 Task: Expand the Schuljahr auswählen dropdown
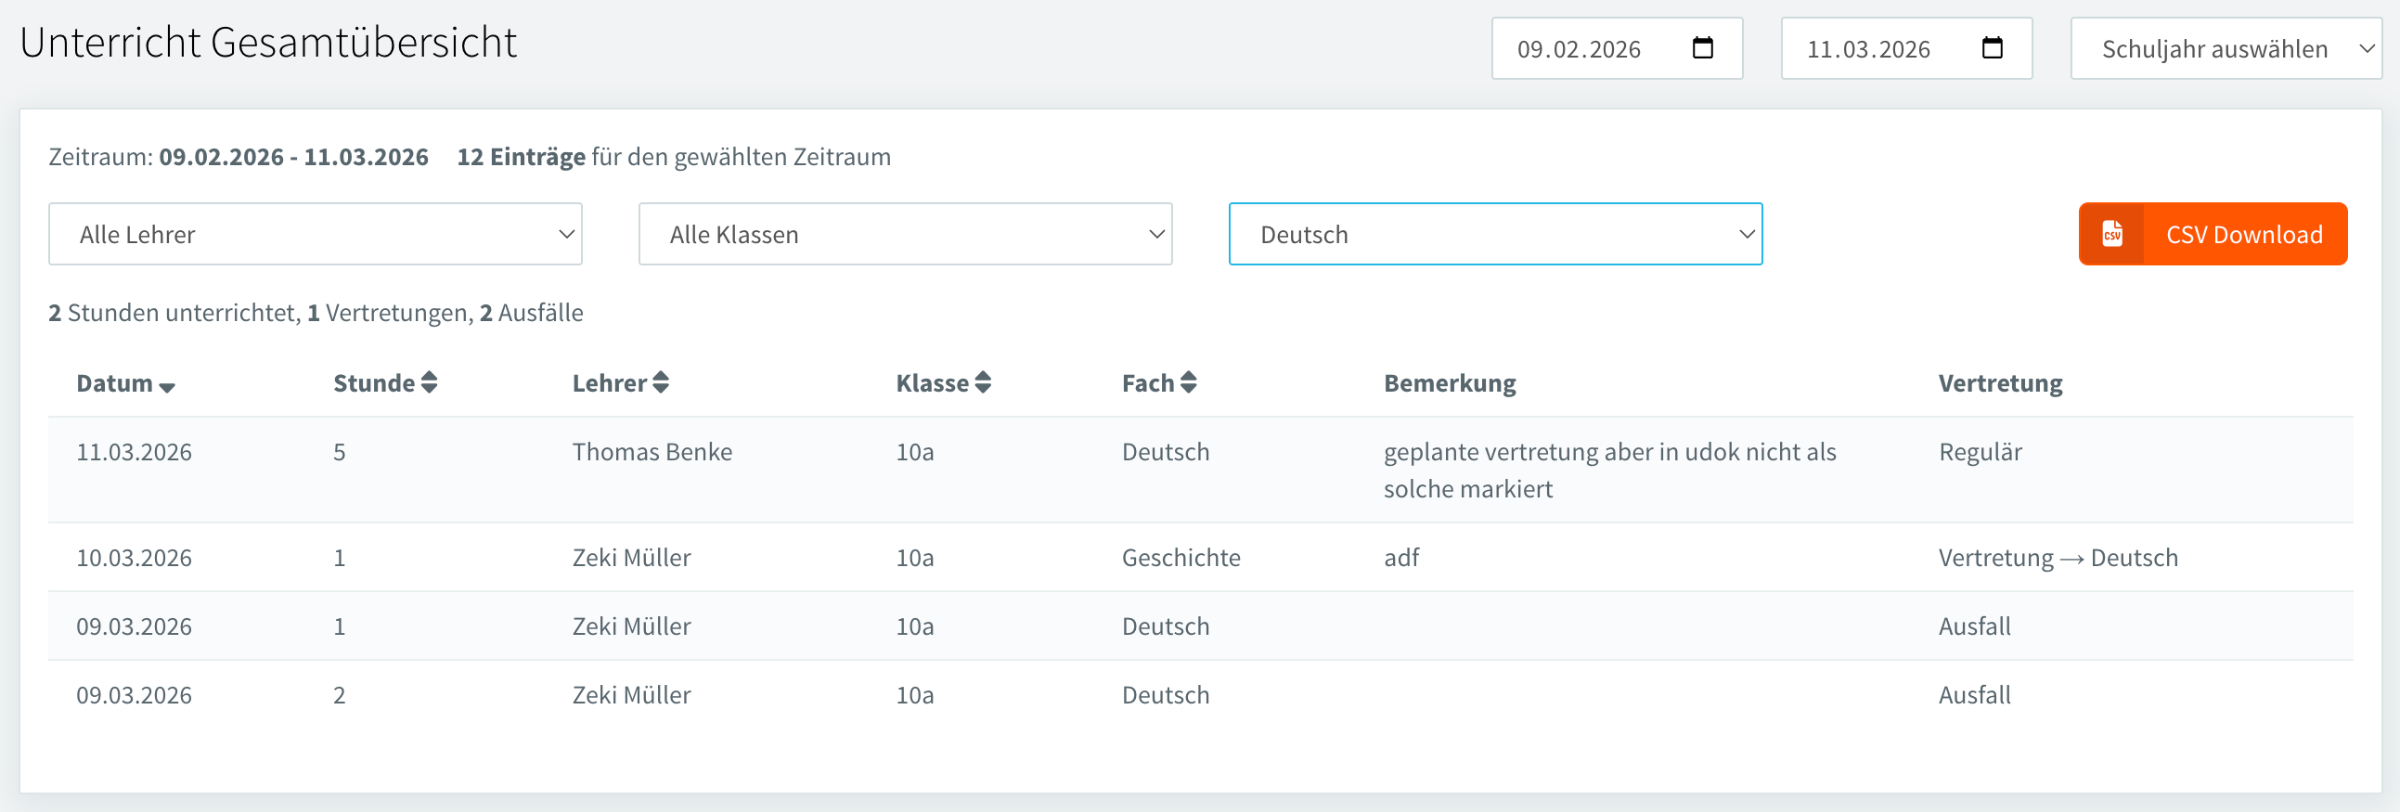point(2225,49)
